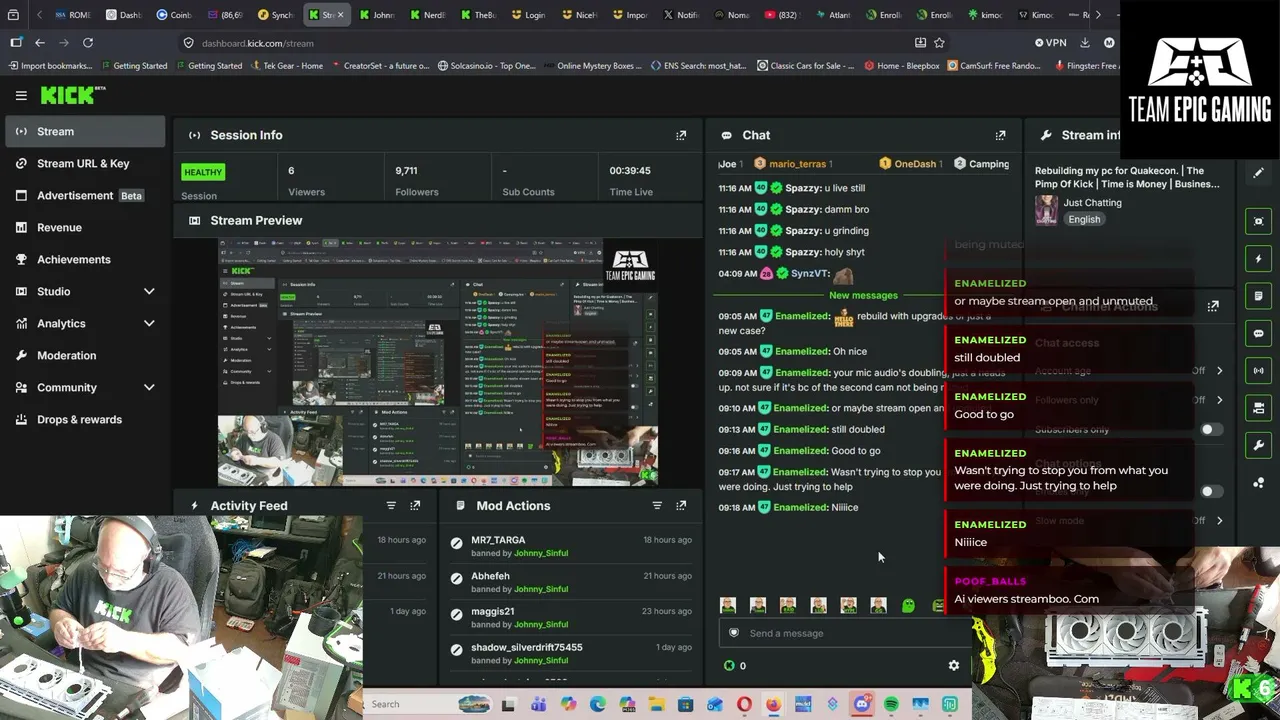The width and height of the screenshot is (1280, 720).
Task: Expand the Community sidebar section
Action: 149,387
